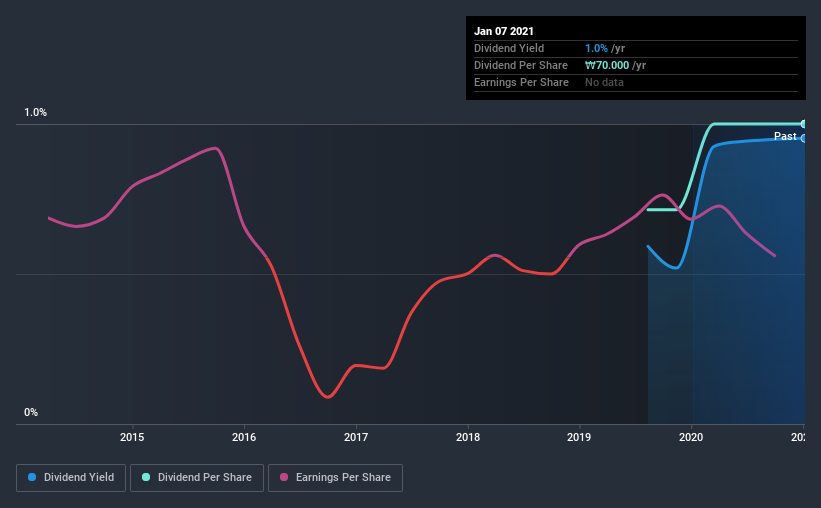
Task: Click the teal Dividend Per Share legend dot
Action: click(146, 477)
